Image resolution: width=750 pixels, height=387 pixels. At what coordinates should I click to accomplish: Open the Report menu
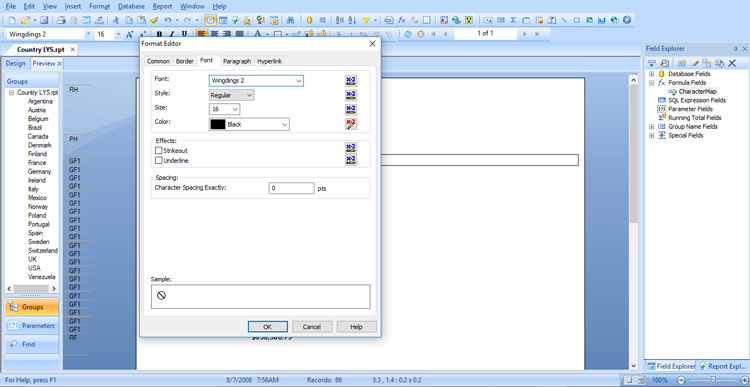coord(163,7)
